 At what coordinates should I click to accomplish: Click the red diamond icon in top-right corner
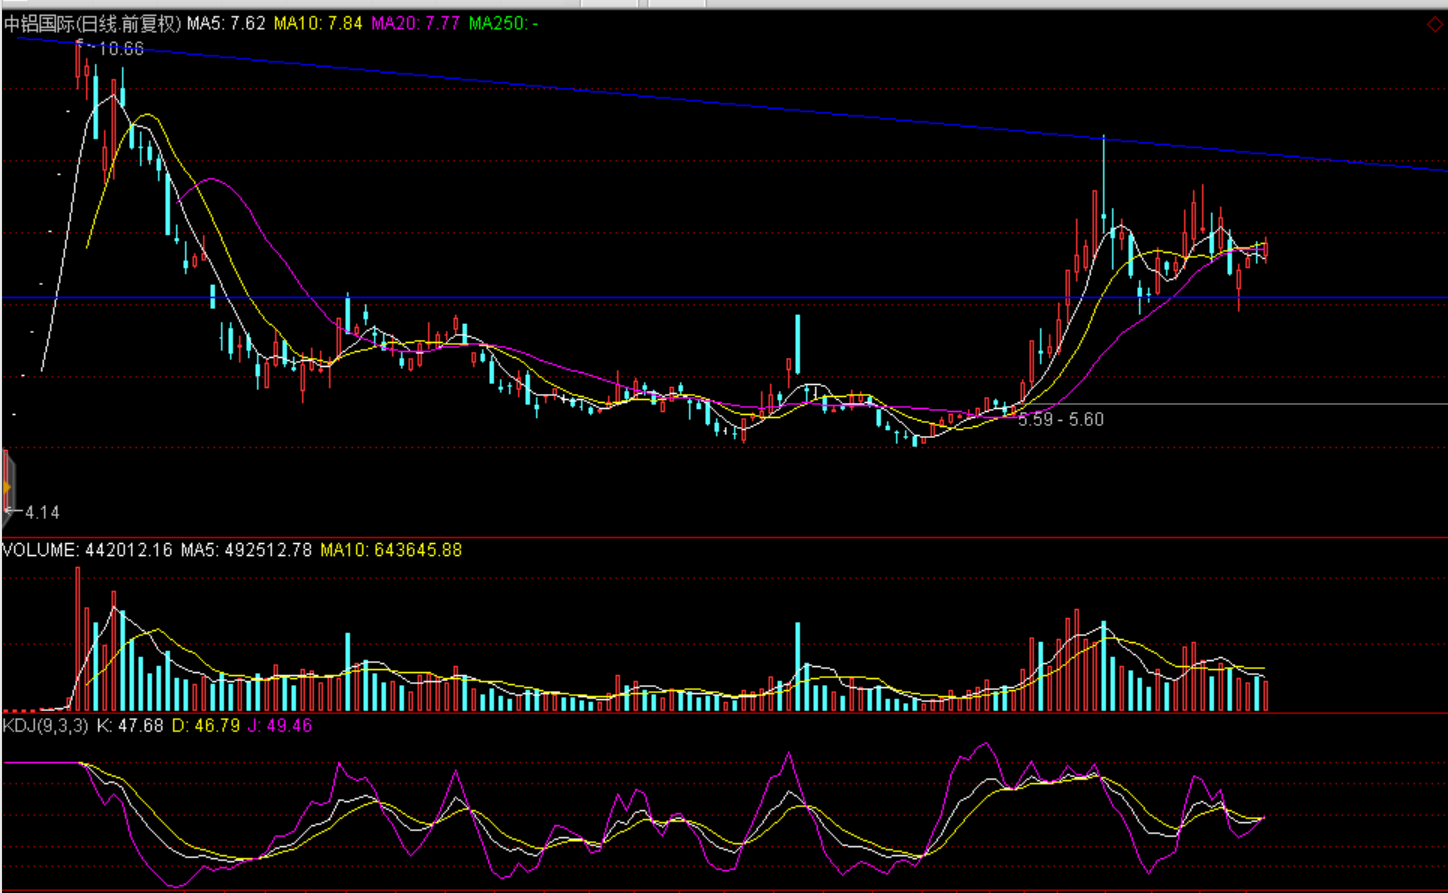(1434, 23)
